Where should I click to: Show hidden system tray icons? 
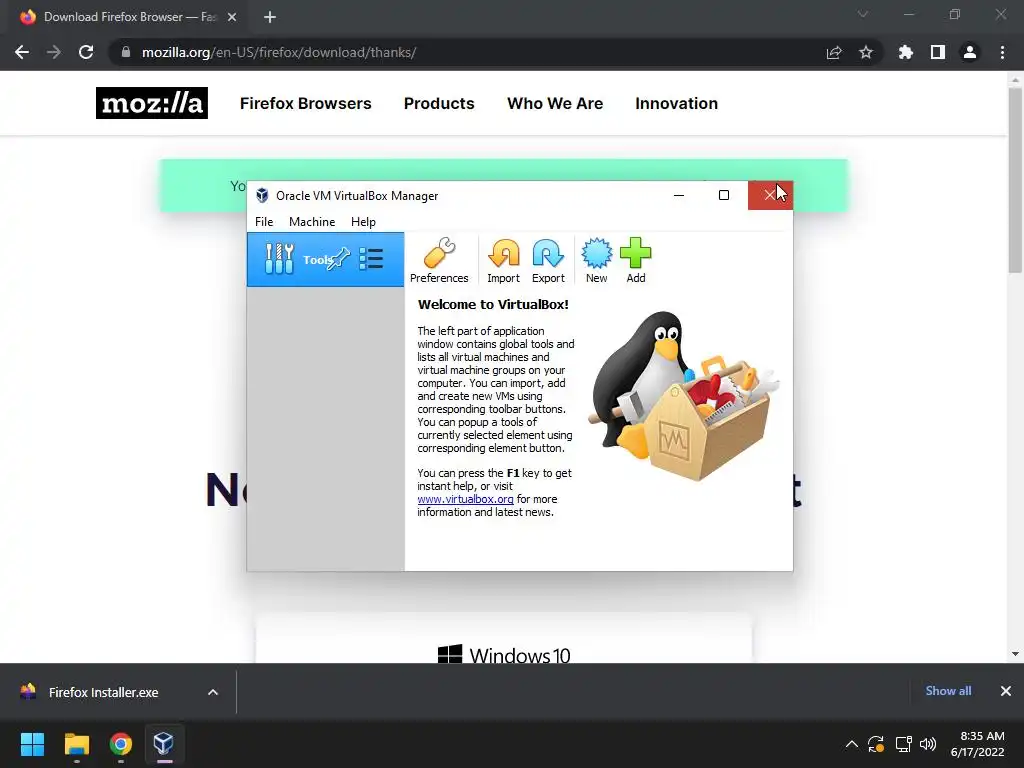coord(852,744)
